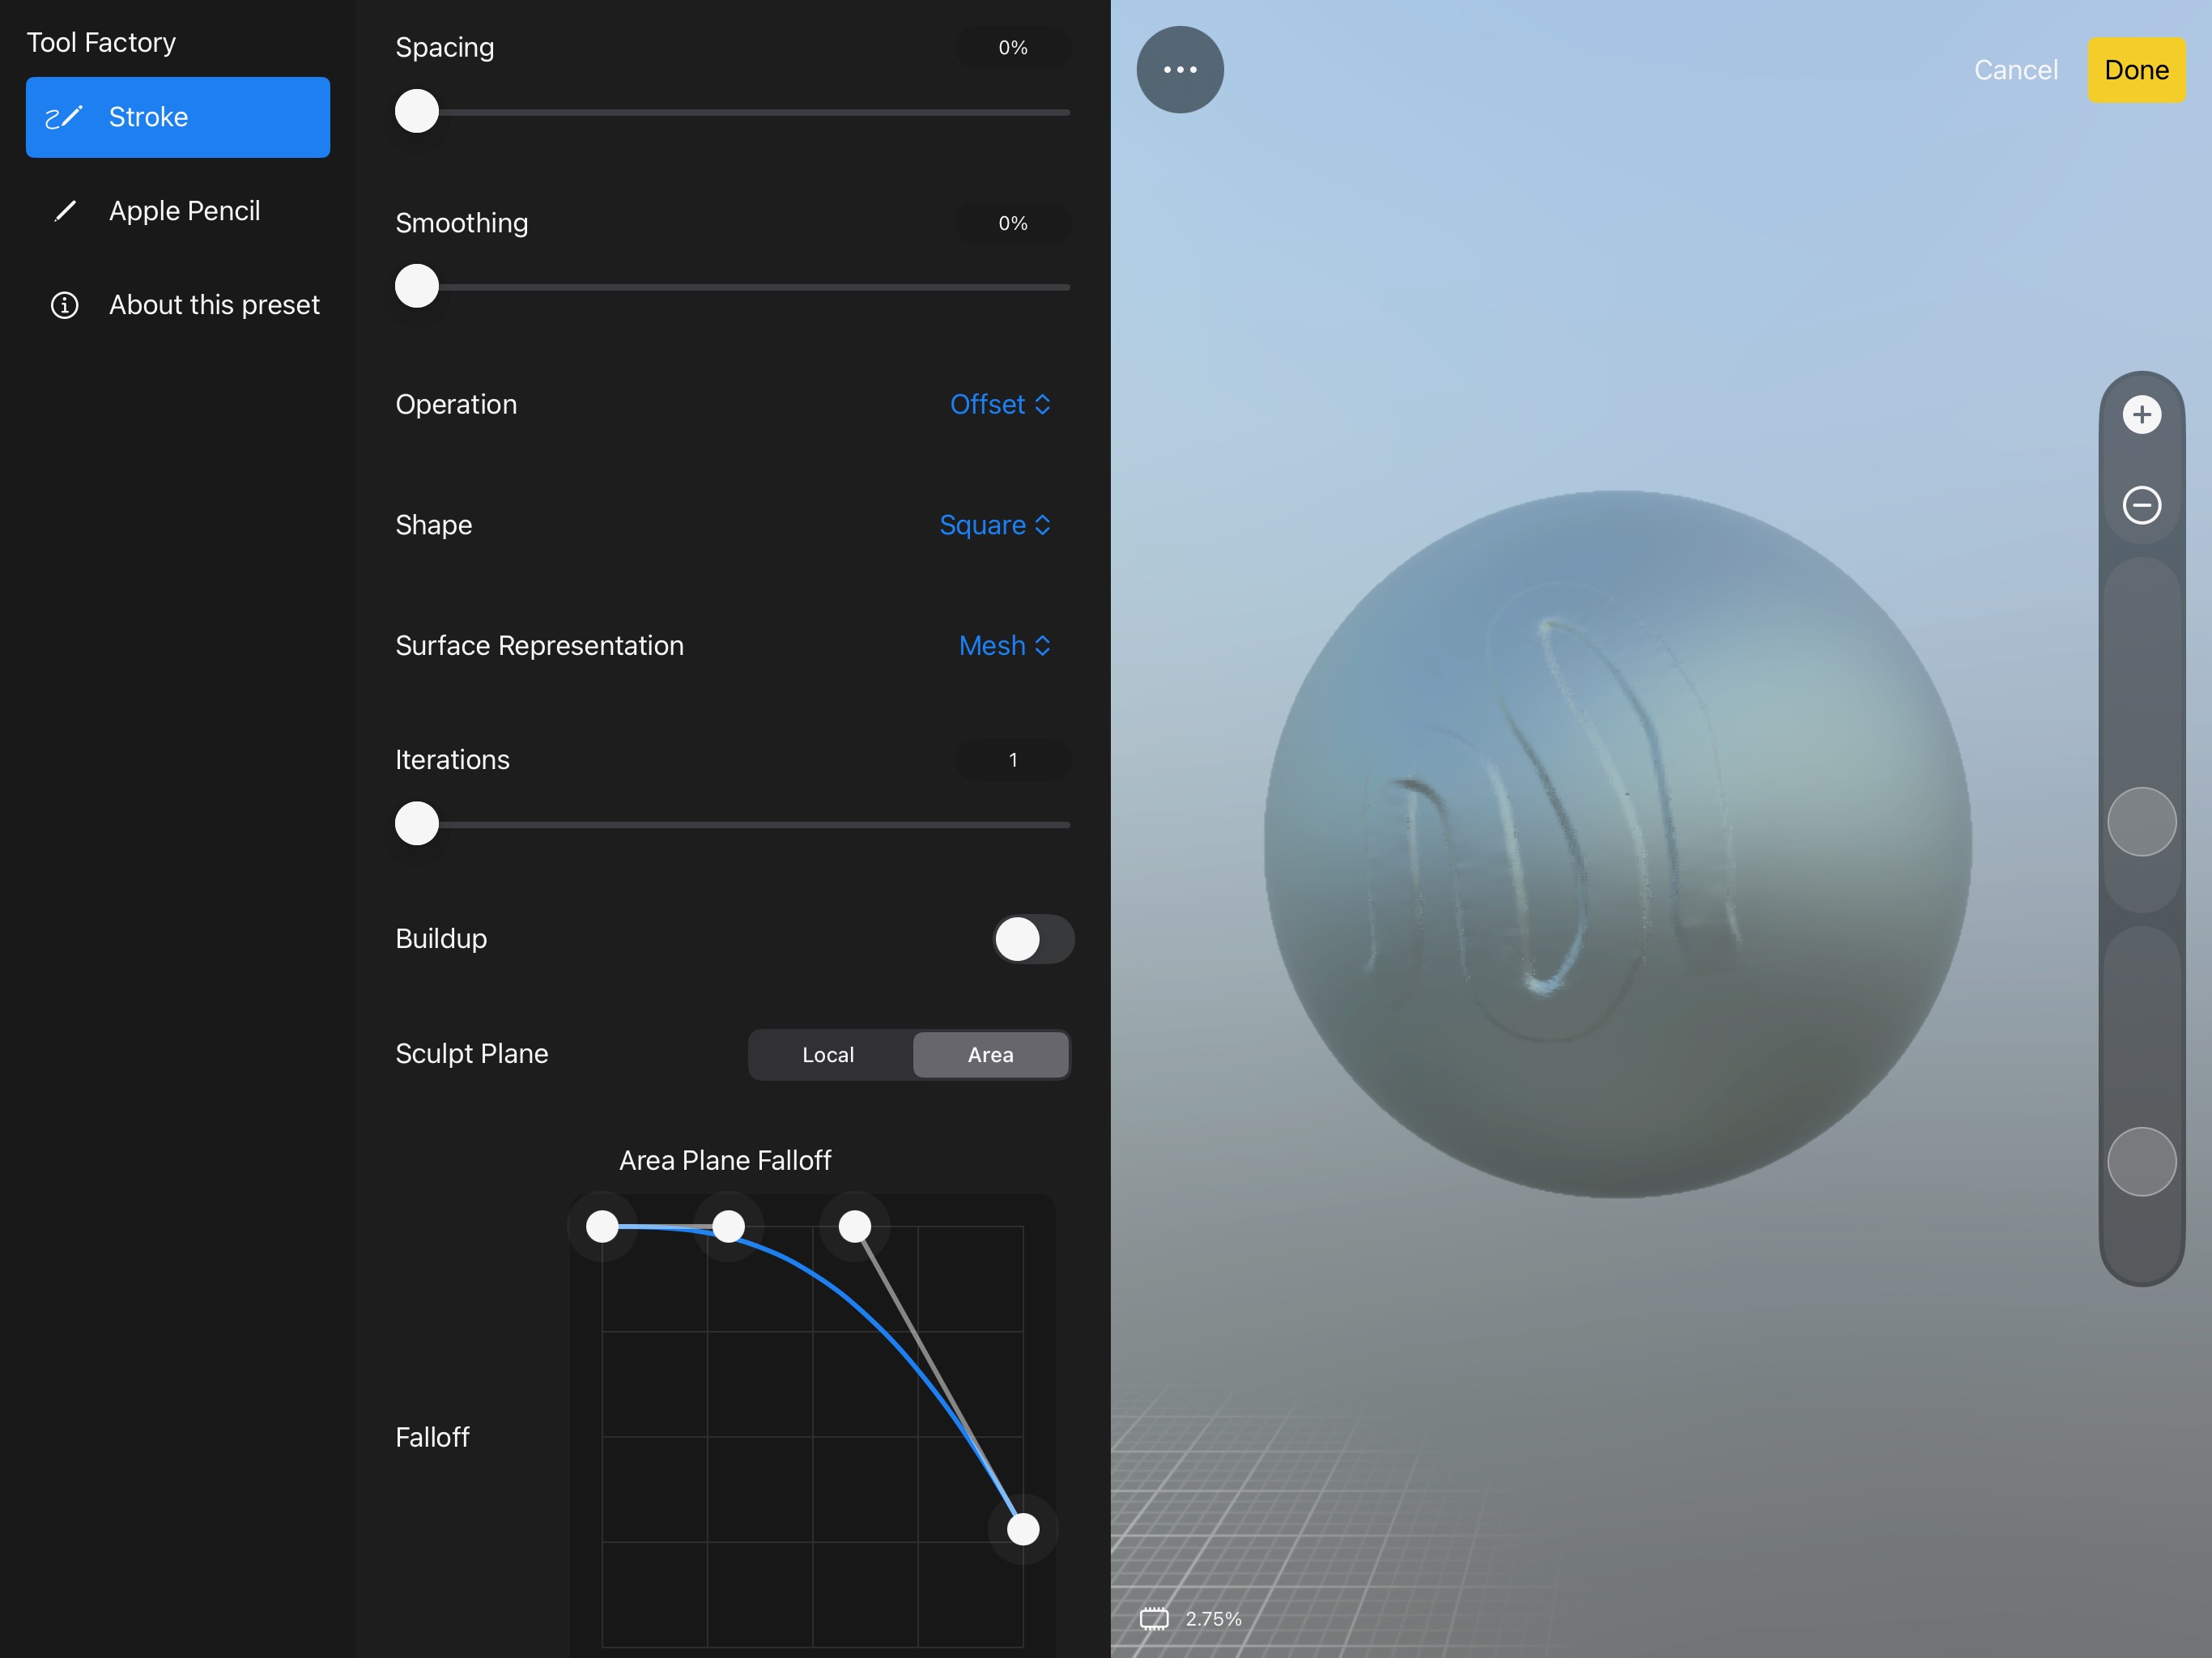Viewport: 2212px width, 1658px height.
Task: Click Cancel to discard changes
Action: [x=2015, y=70]
